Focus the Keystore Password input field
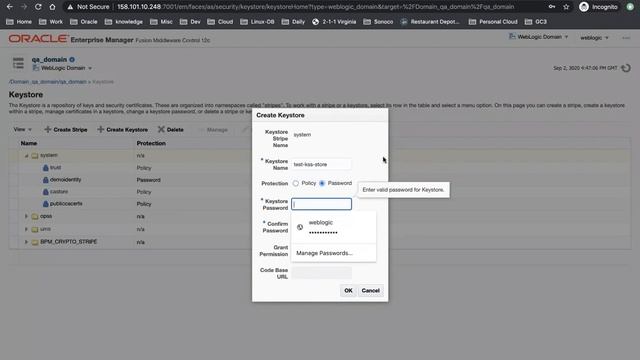640x360 pixels. coord(321,204)
